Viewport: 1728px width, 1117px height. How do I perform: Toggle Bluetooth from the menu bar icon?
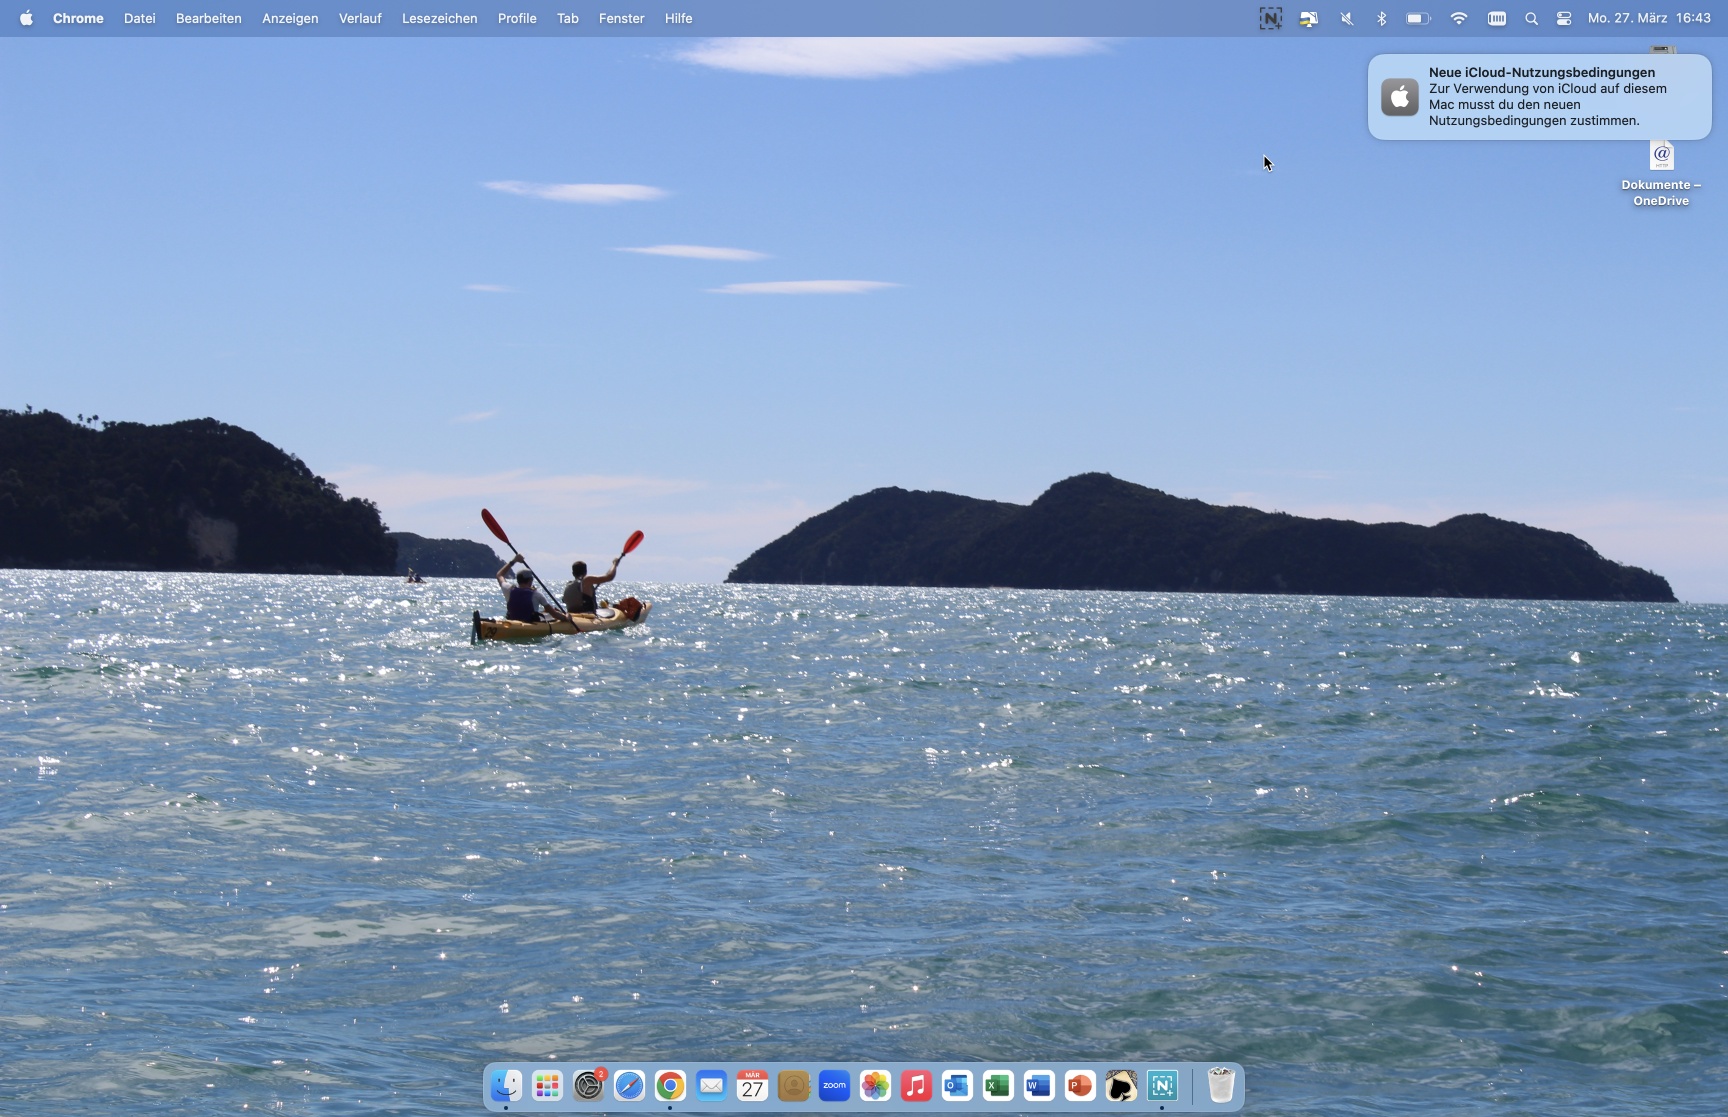[1382, 18]
